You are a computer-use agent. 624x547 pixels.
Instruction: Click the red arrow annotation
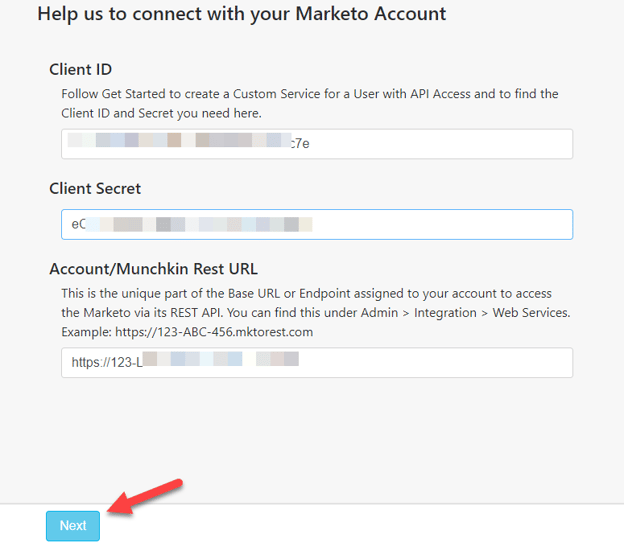click(x=145, y=496)
